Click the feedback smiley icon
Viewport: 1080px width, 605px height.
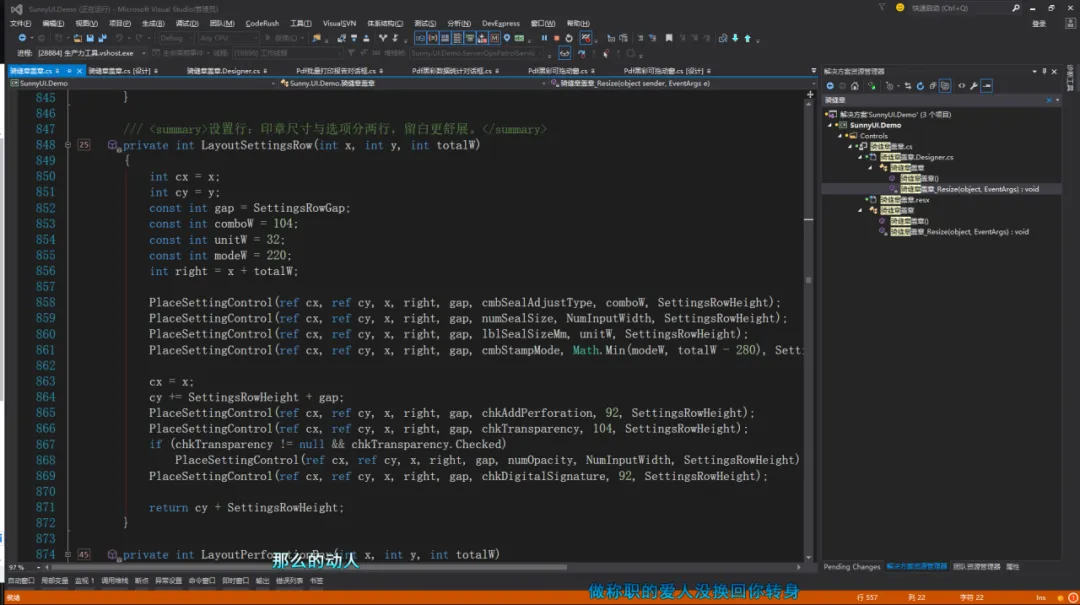point(900,8)
